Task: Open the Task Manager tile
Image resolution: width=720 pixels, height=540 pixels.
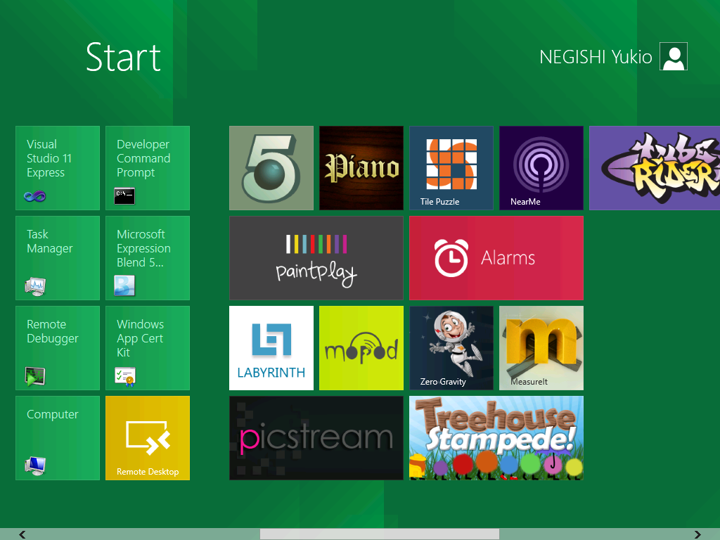Action: 57,258
